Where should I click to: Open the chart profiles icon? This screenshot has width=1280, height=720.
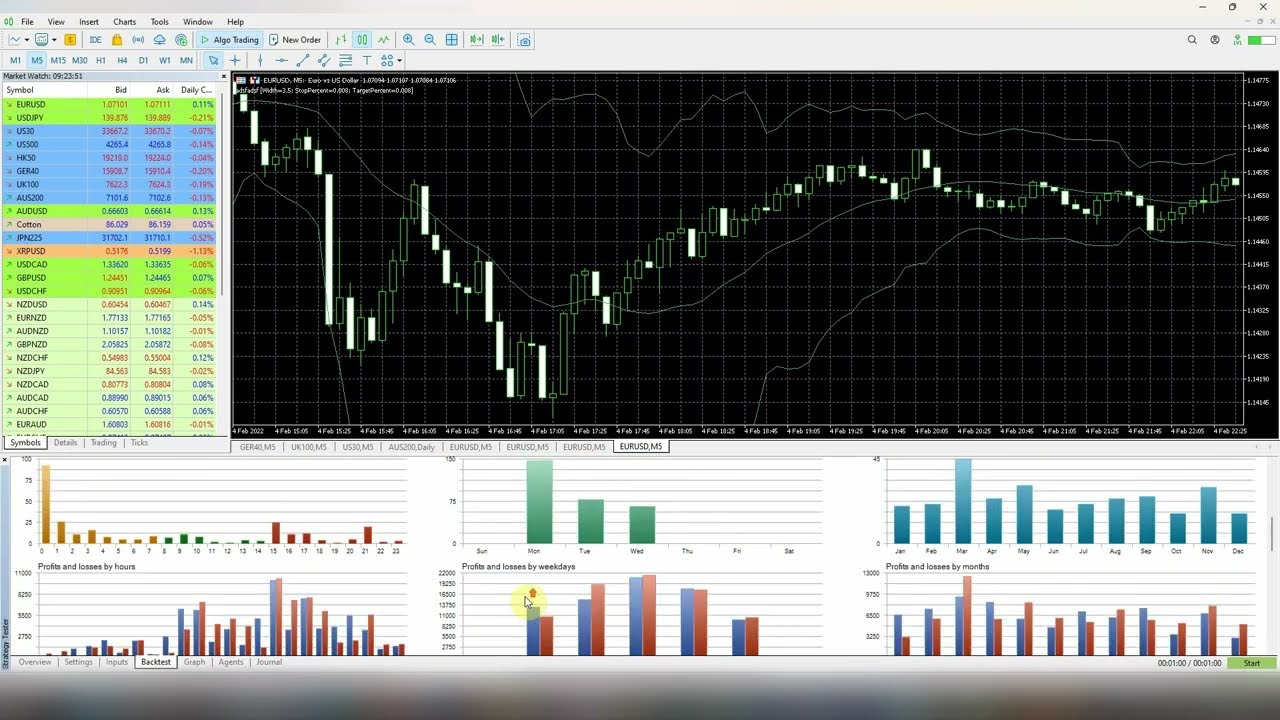tap(41, 40)
